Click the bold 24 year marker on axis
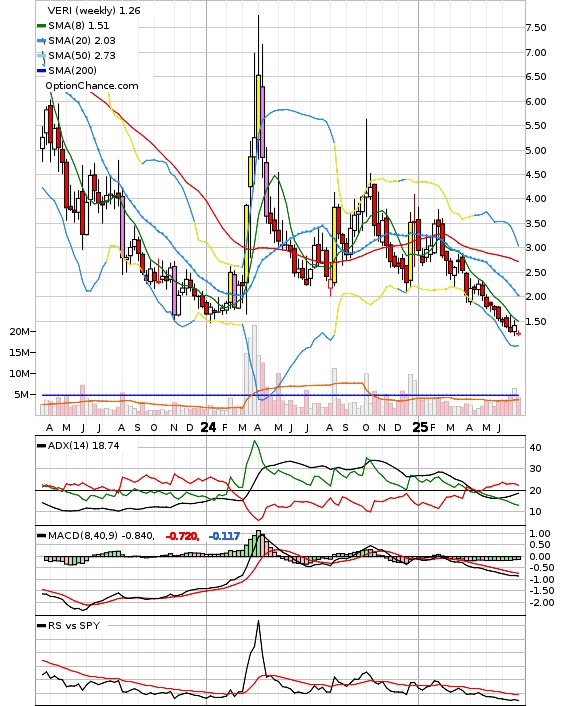This screenshot has width=566, height=706. click(x=208, y=427)
